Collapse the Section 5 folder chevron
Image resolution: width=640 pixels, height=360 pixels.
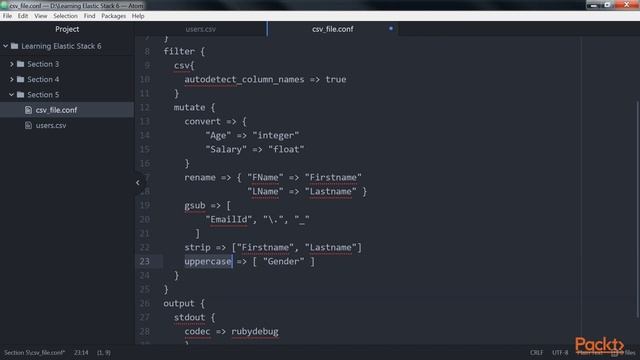(11, 95)
